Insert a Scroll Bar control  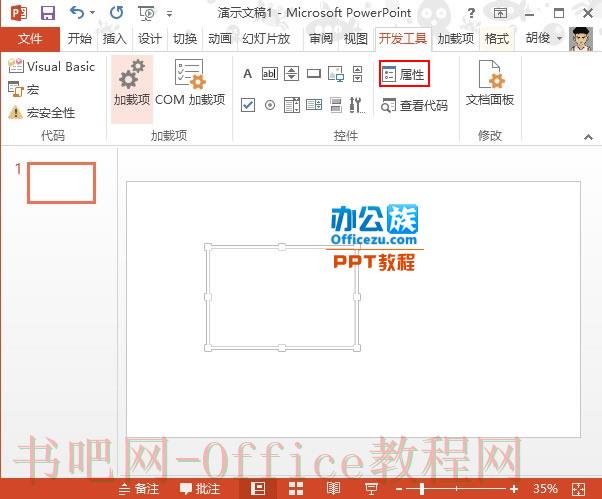pyautogui.click(x=357, y=74)
